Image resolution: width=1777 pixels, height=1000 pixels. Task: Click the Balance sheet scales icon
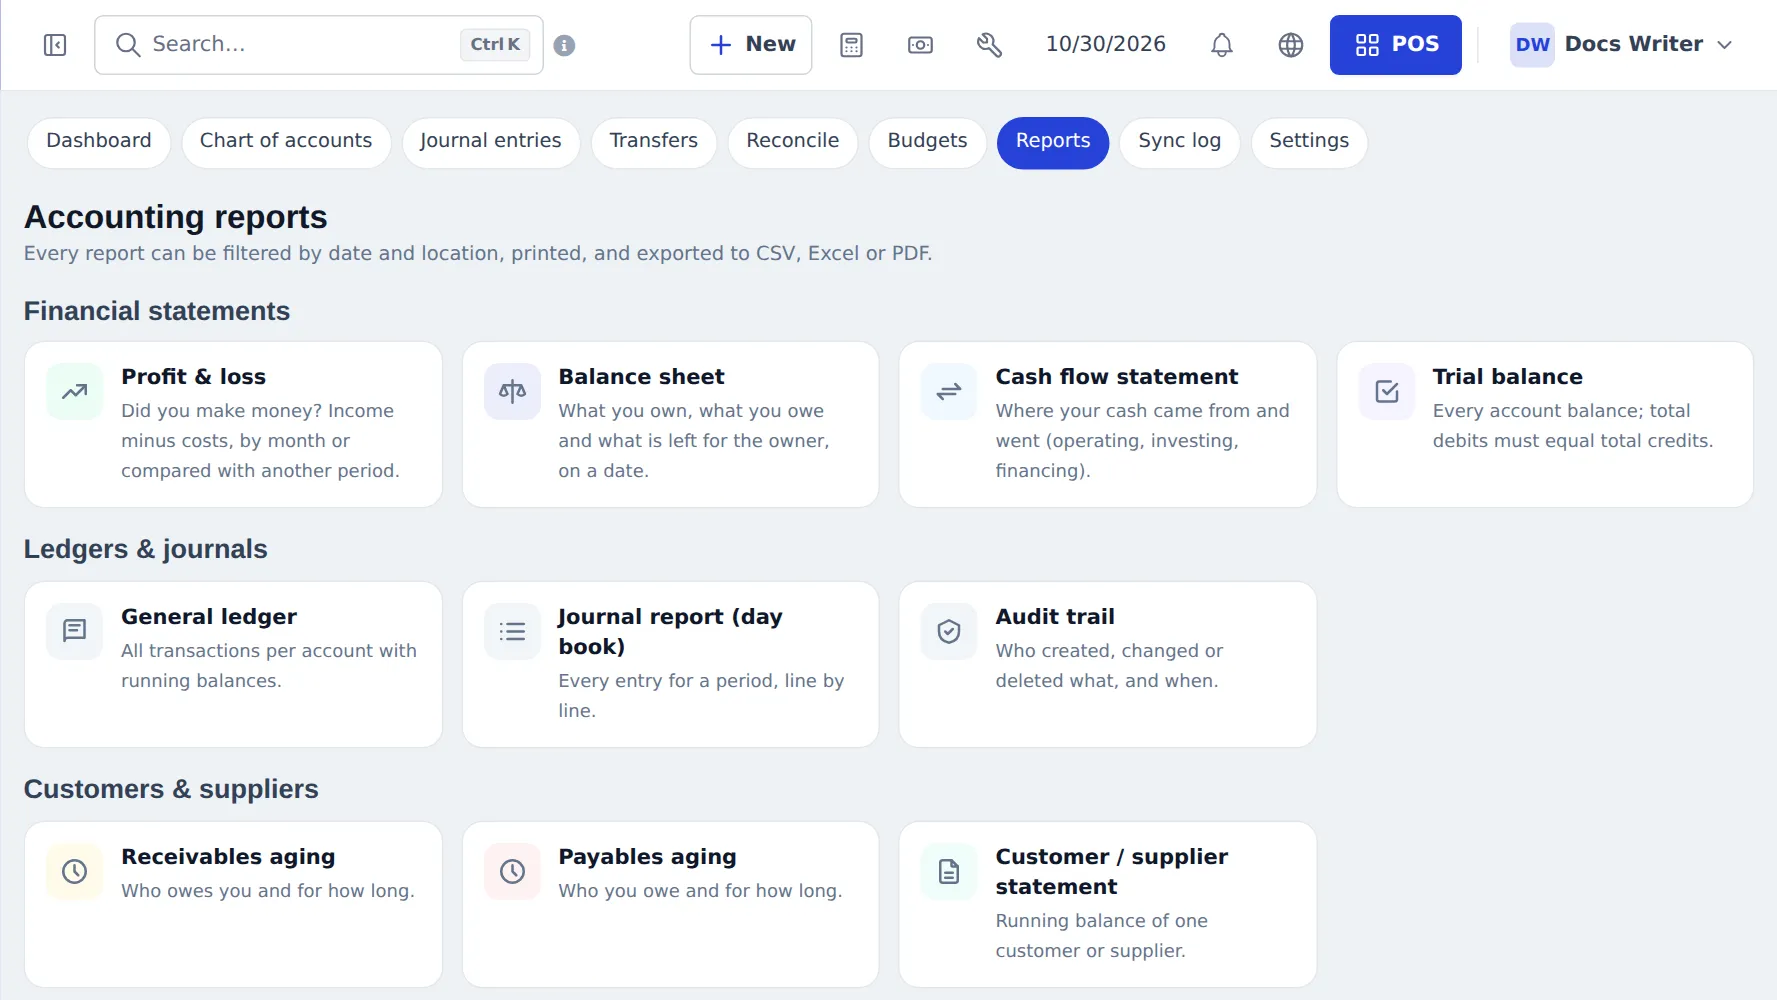512,391
